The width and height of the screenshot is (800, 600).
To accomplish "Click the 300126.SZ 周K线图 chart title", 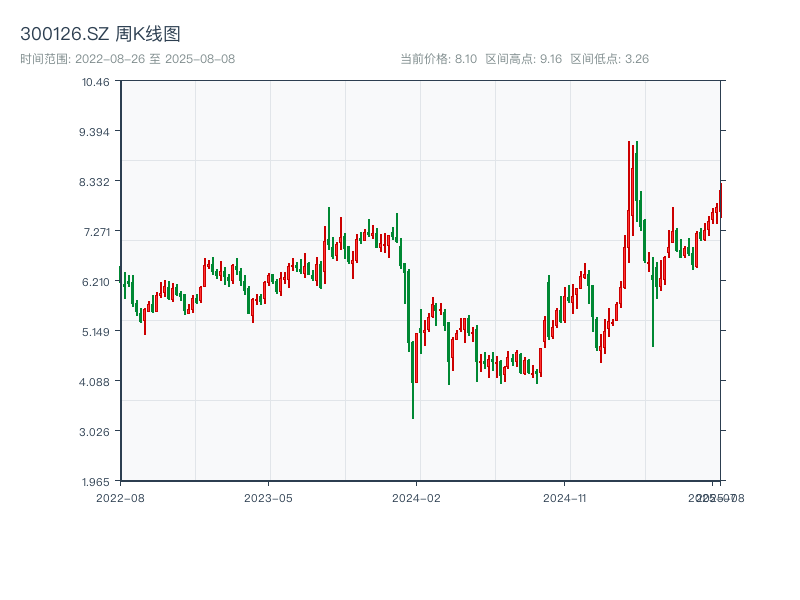I will point(100,34).
